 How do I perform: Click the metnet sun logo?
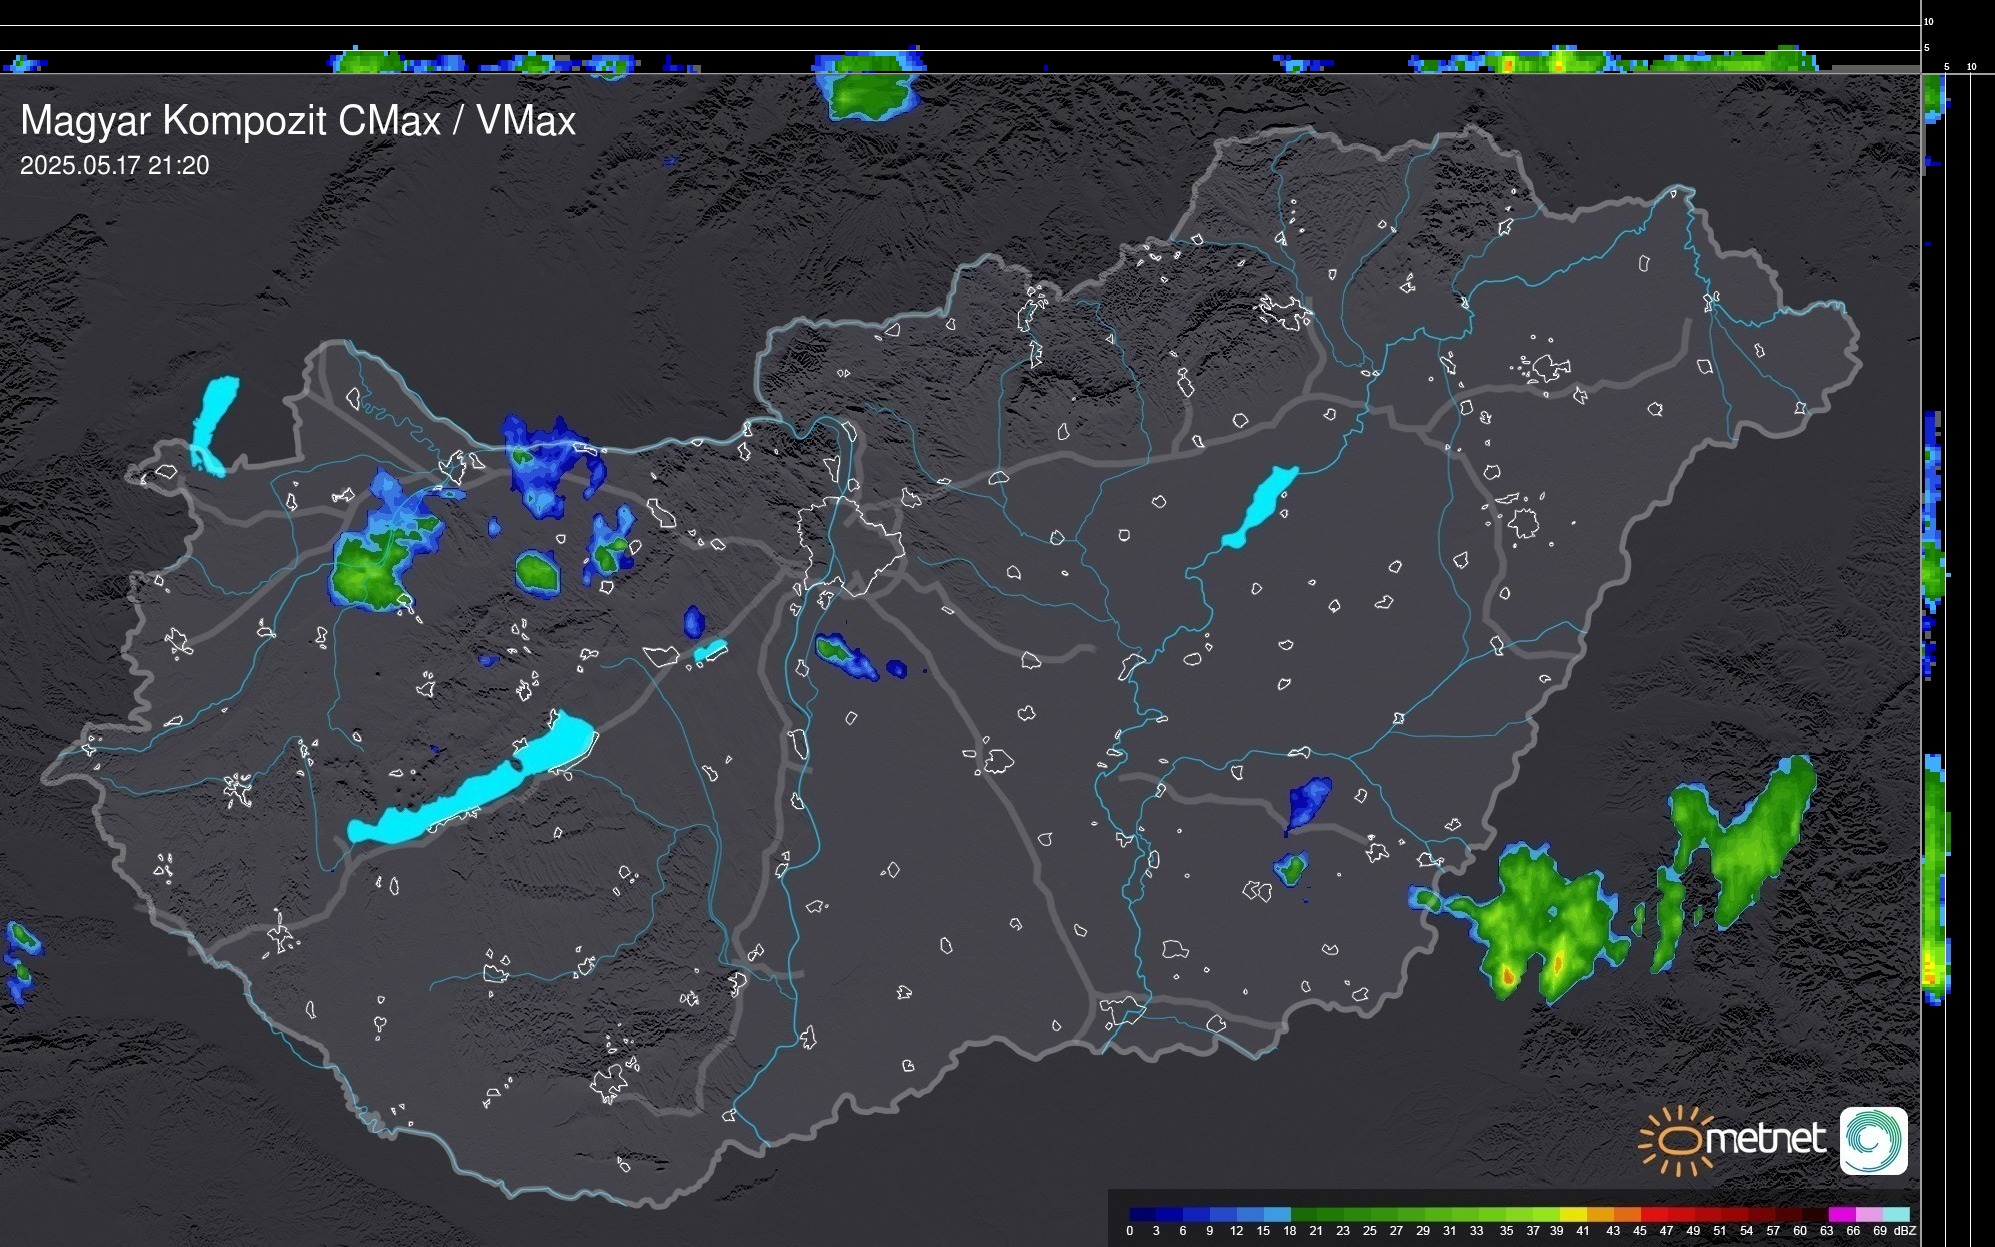(x=1677, y=1140)
